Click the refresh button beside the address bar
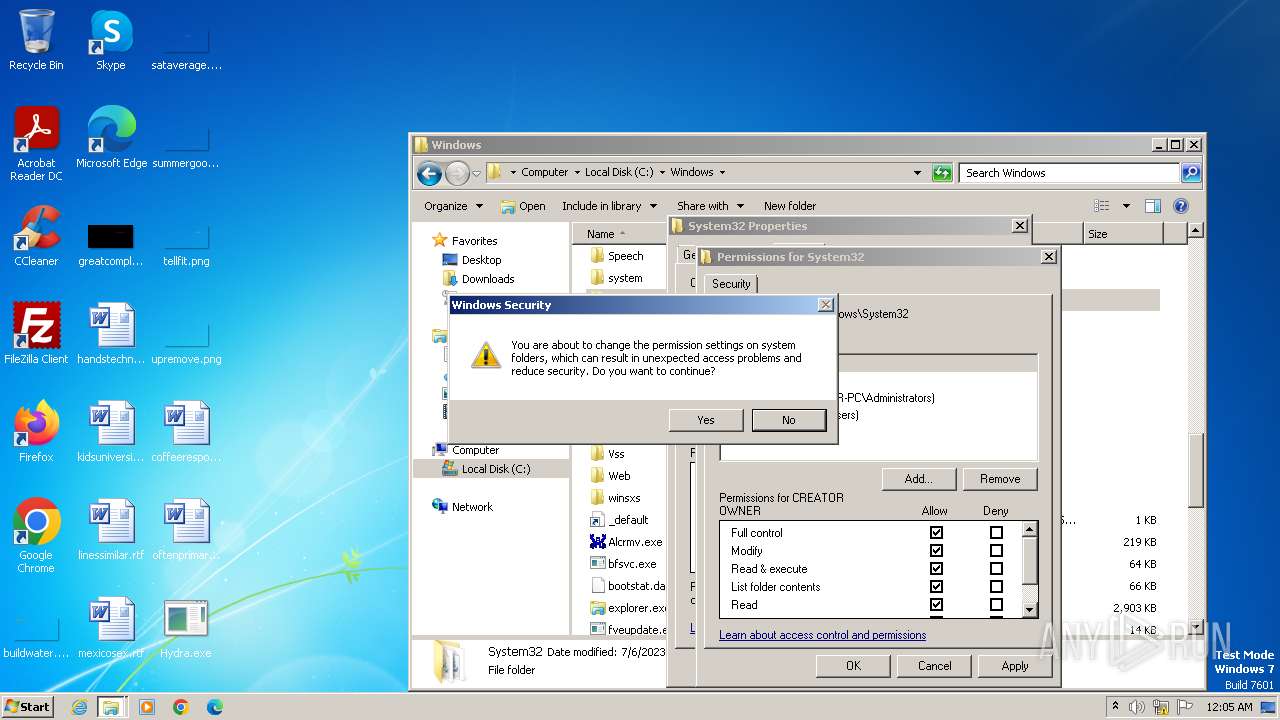The height and width of the screenshot is (720, 1280). pos(942,173)
